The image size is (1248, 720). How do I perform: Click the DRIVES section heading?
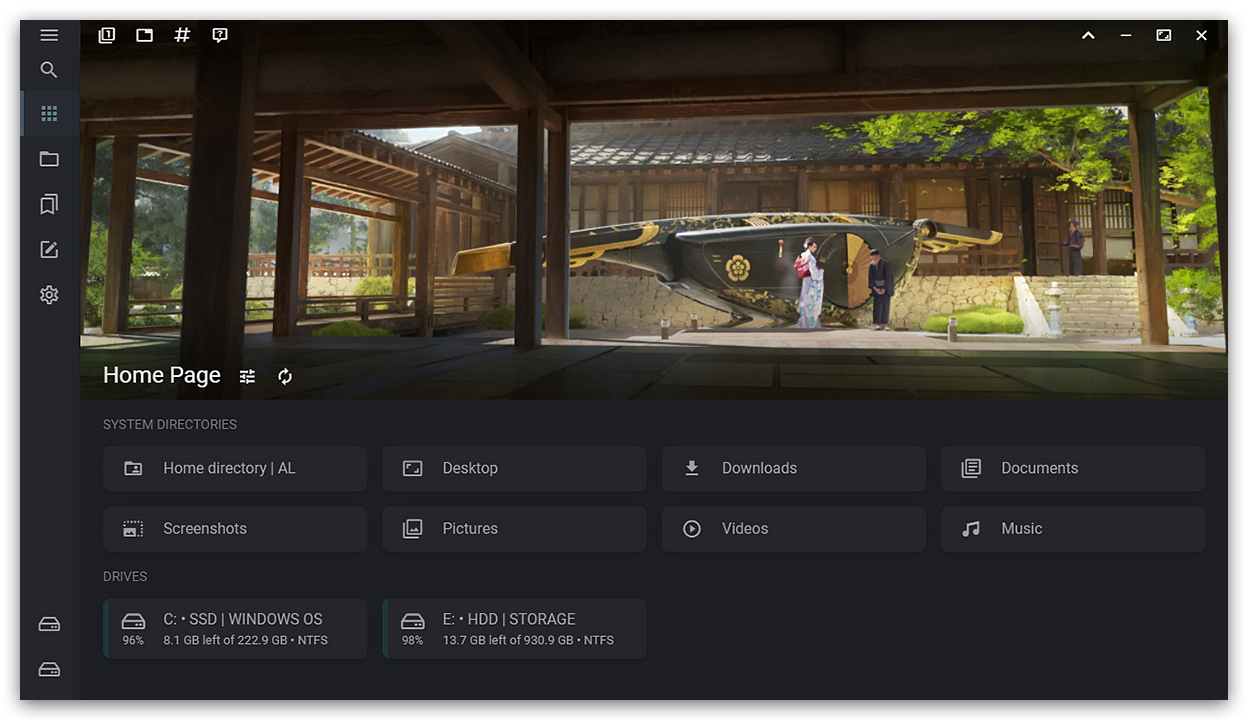point(125,576)
